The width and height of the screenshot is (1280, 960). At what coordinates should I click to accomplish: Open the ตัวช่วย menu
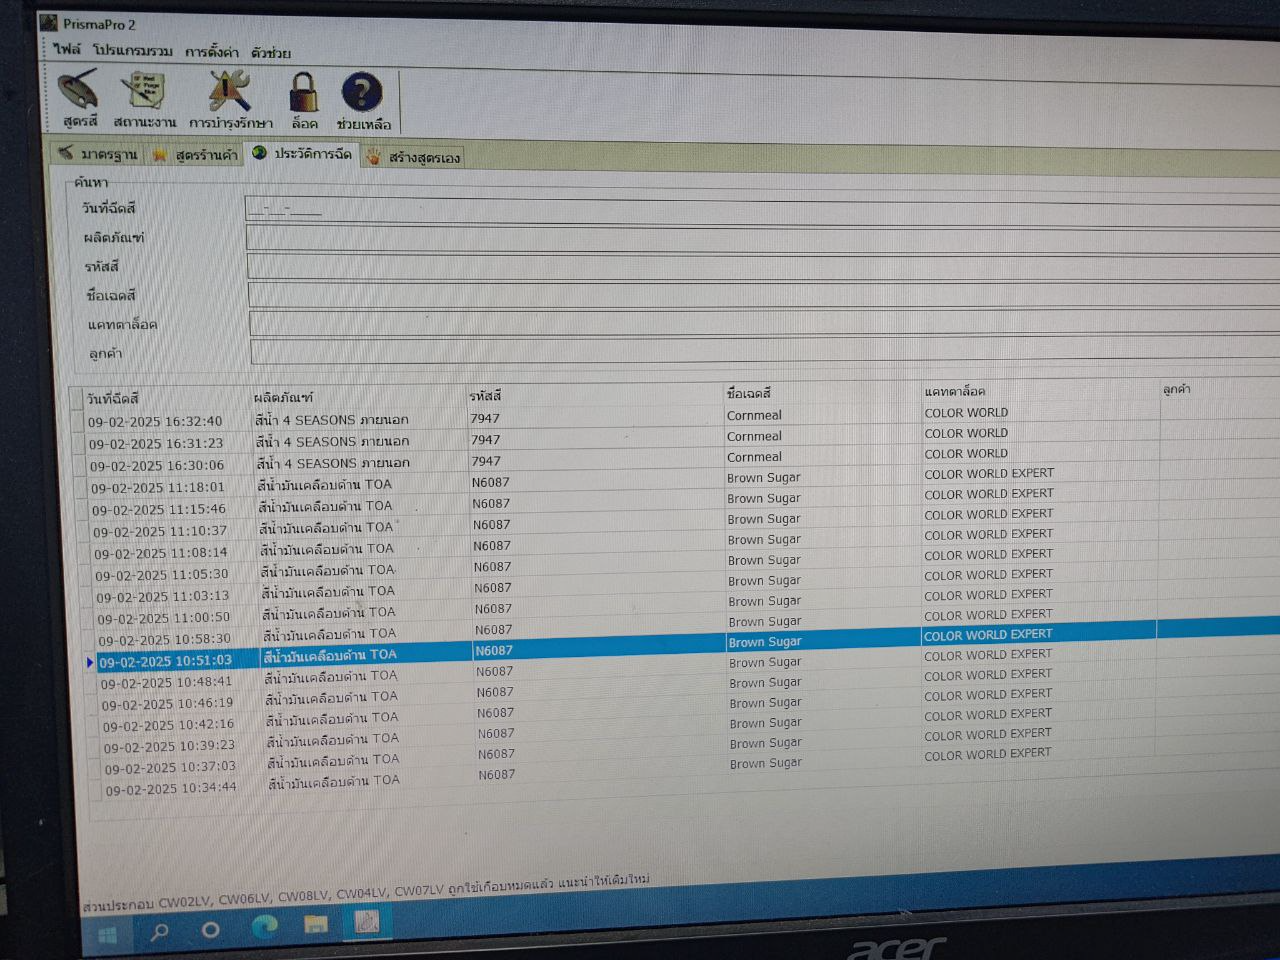point(271,53)
